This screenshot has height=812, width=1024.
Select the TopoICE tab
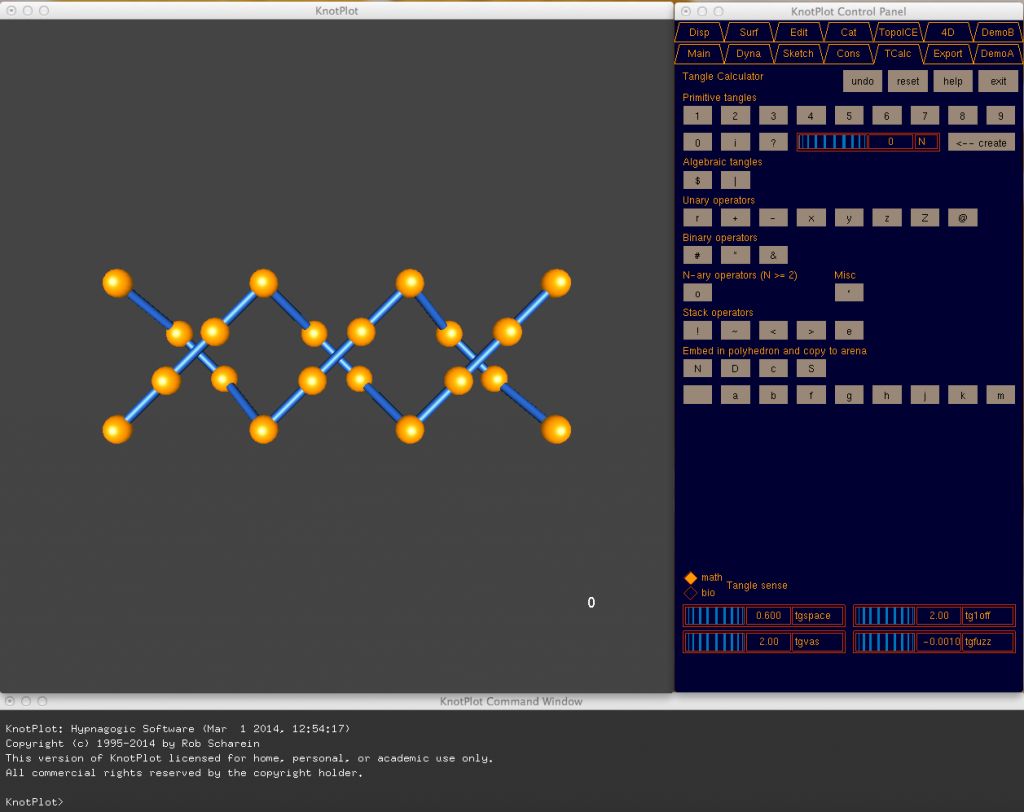[x=898, y=32]
